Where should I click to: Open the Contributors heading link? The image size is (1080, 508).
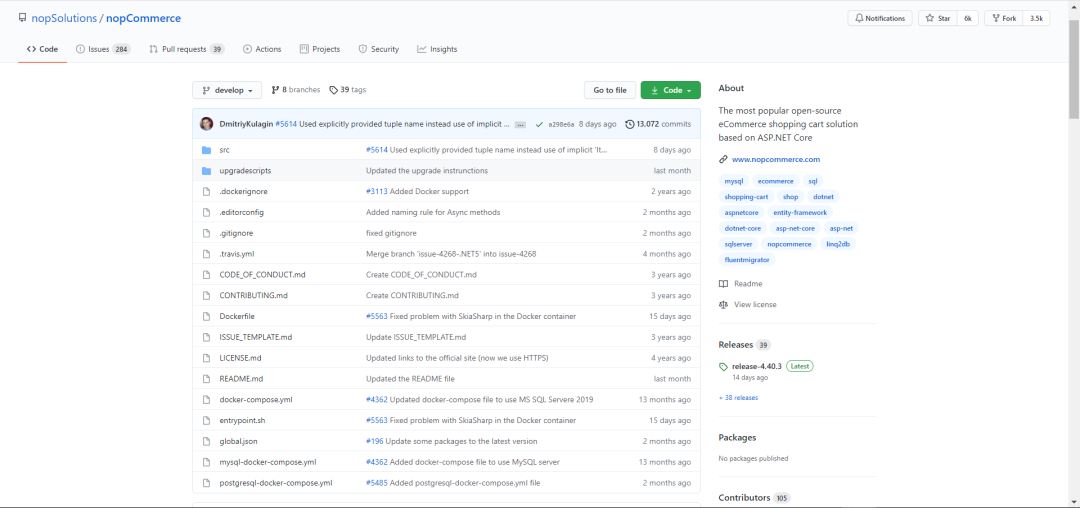point(745,498)
